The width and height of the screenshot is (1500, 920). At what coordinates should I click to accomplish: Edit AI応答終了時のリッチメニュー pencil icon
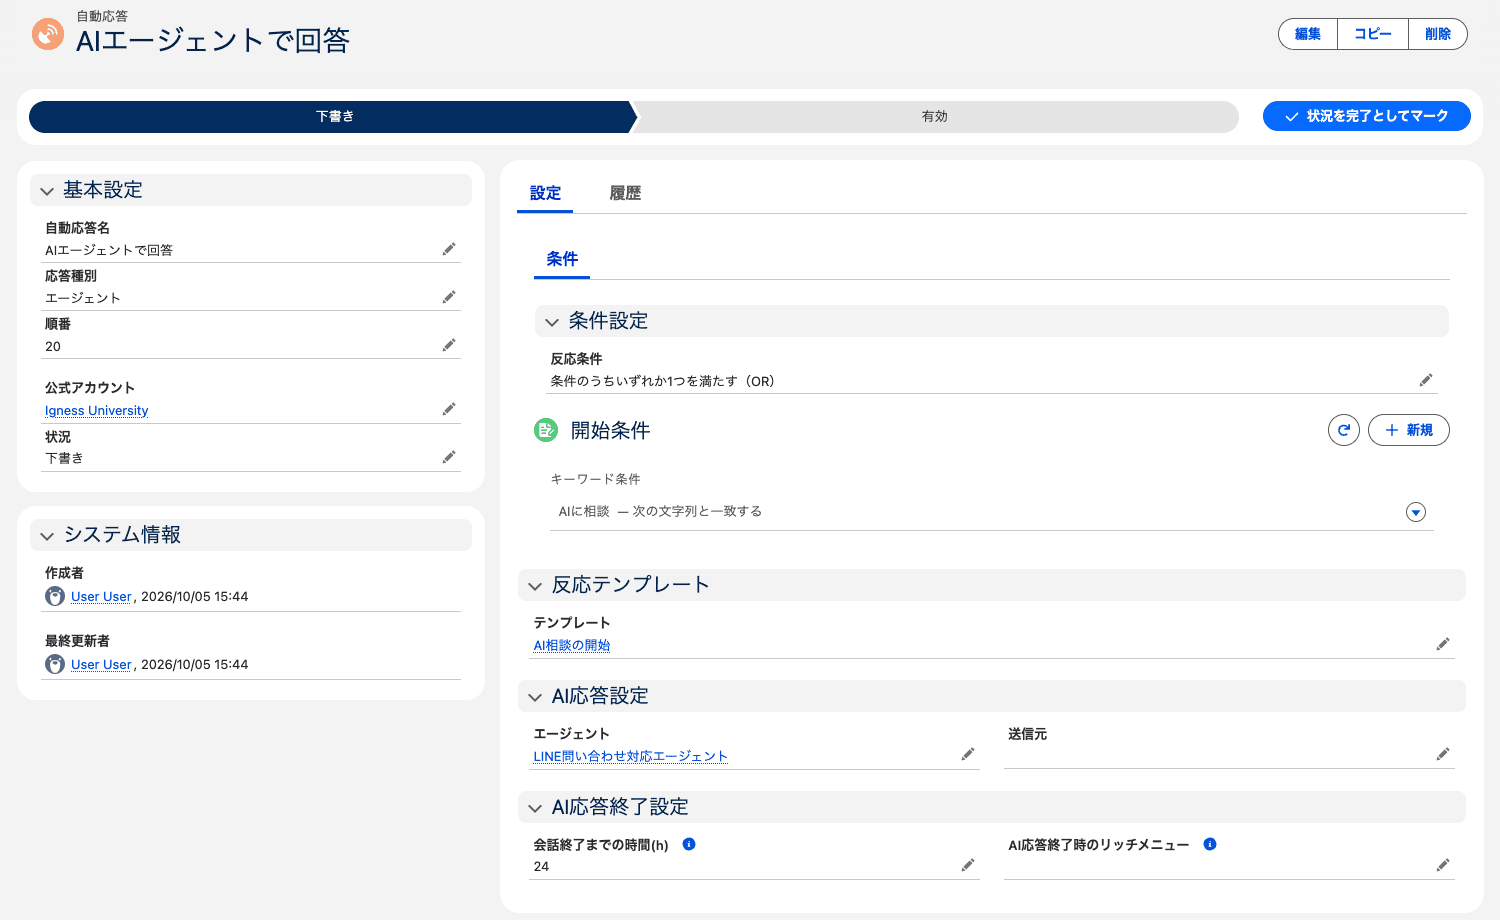point(1443,865)
